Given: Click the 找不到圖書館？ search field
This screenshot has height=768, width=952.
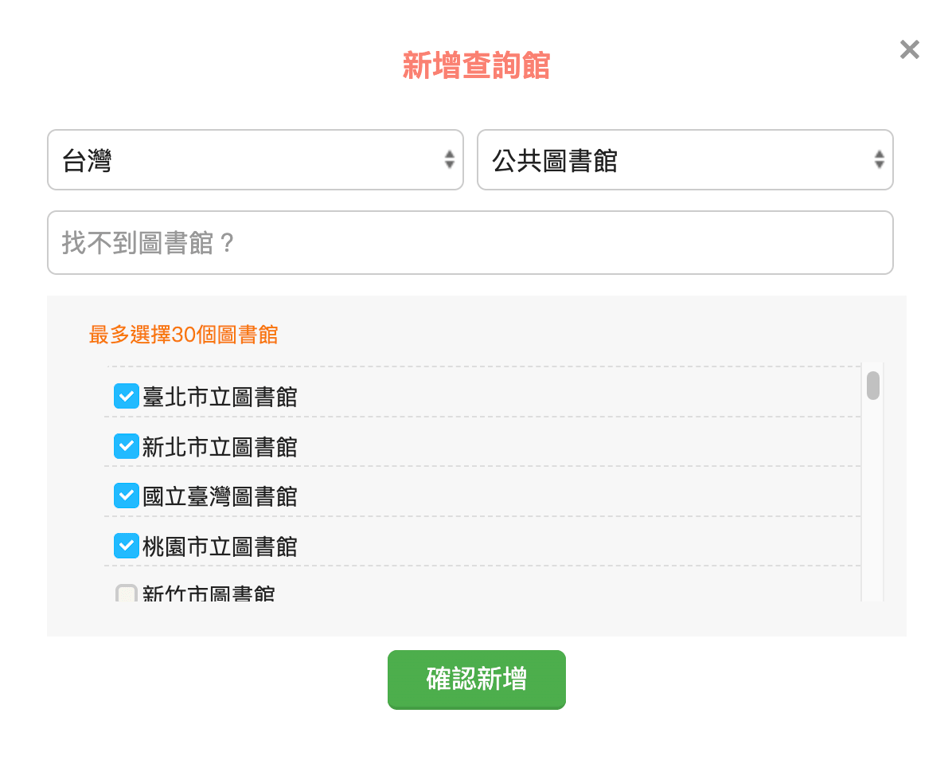Looking at the screenshot, I should (470, 243).
